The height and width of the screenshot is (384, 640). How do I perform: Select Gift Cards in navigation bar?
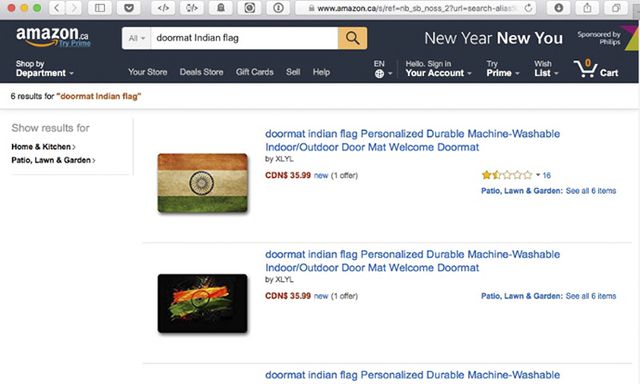point(254,72)
